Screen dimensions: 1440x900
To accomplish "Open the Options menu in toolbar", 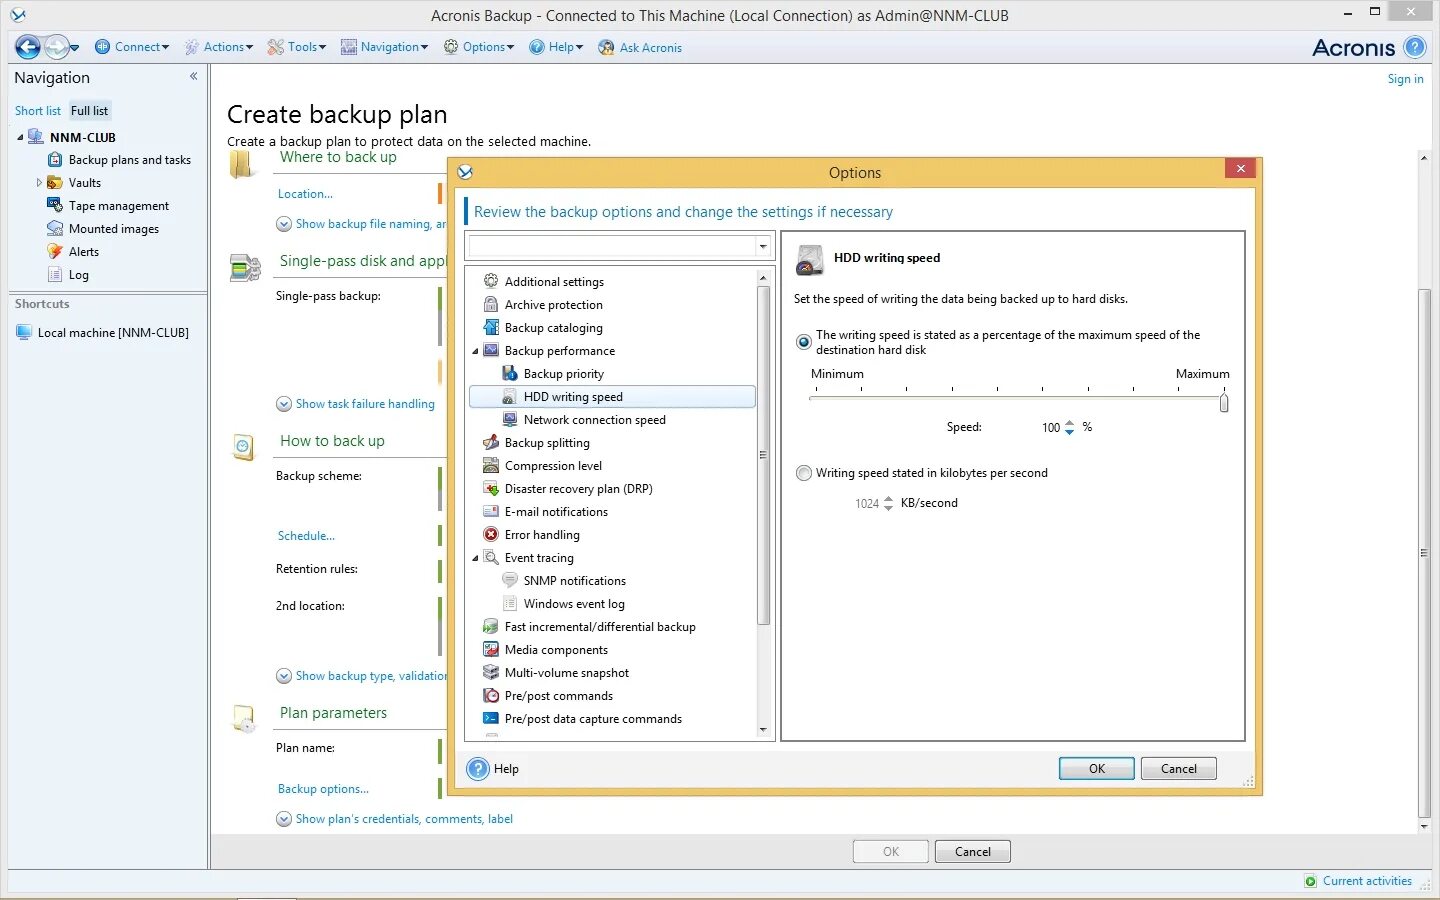I will [479, 47].
